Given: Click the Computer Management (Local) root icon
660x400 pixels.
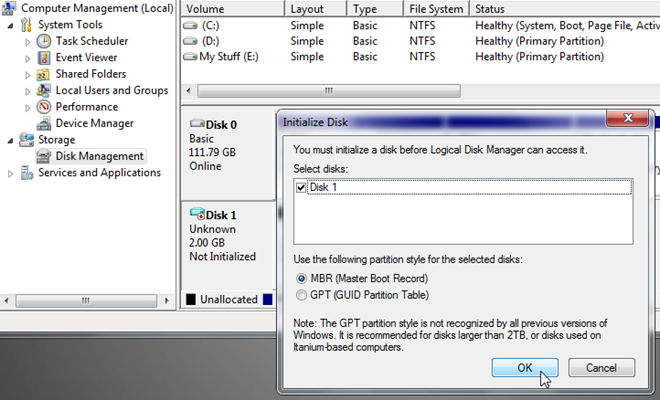Looking at the screenshot, I should 9,8.
